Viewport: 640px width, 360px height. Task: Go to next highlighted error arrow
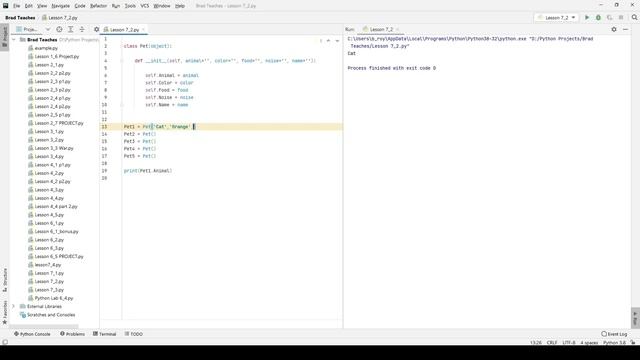pyautogui.click(x=337, y=40)
